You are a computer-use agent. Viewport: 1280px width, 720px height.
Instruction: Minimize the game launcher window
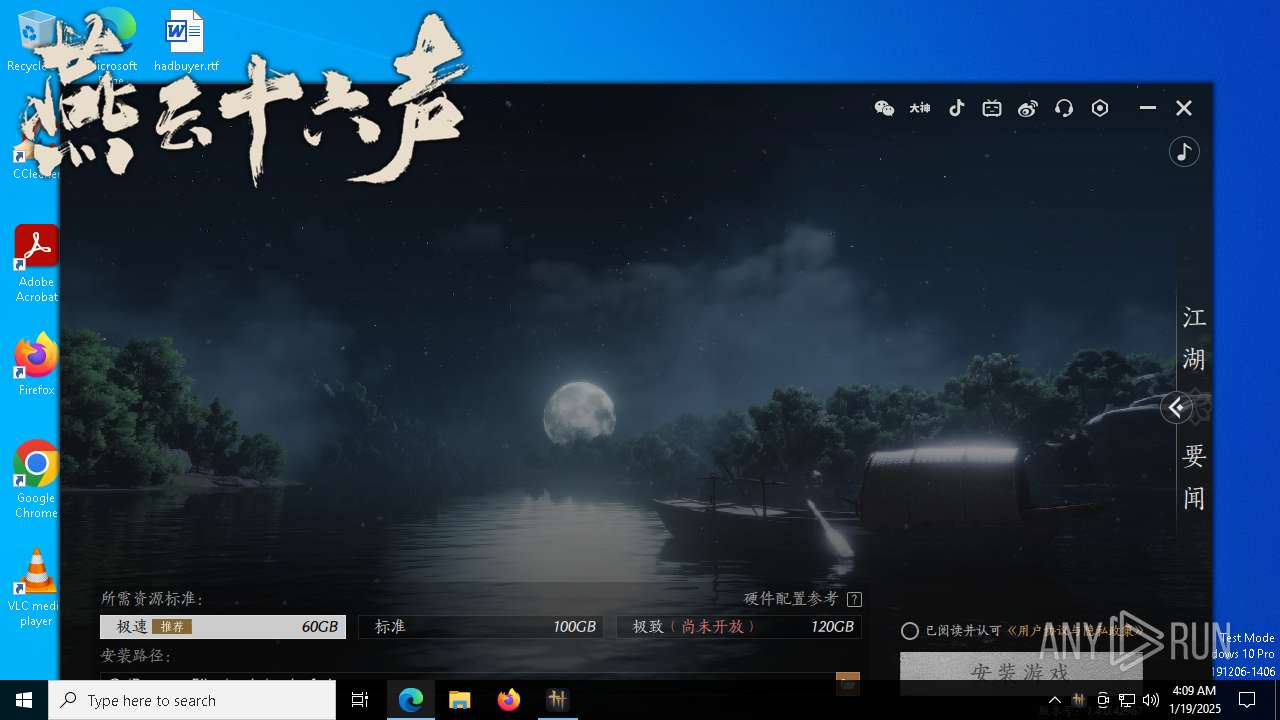click(1148, 108)
